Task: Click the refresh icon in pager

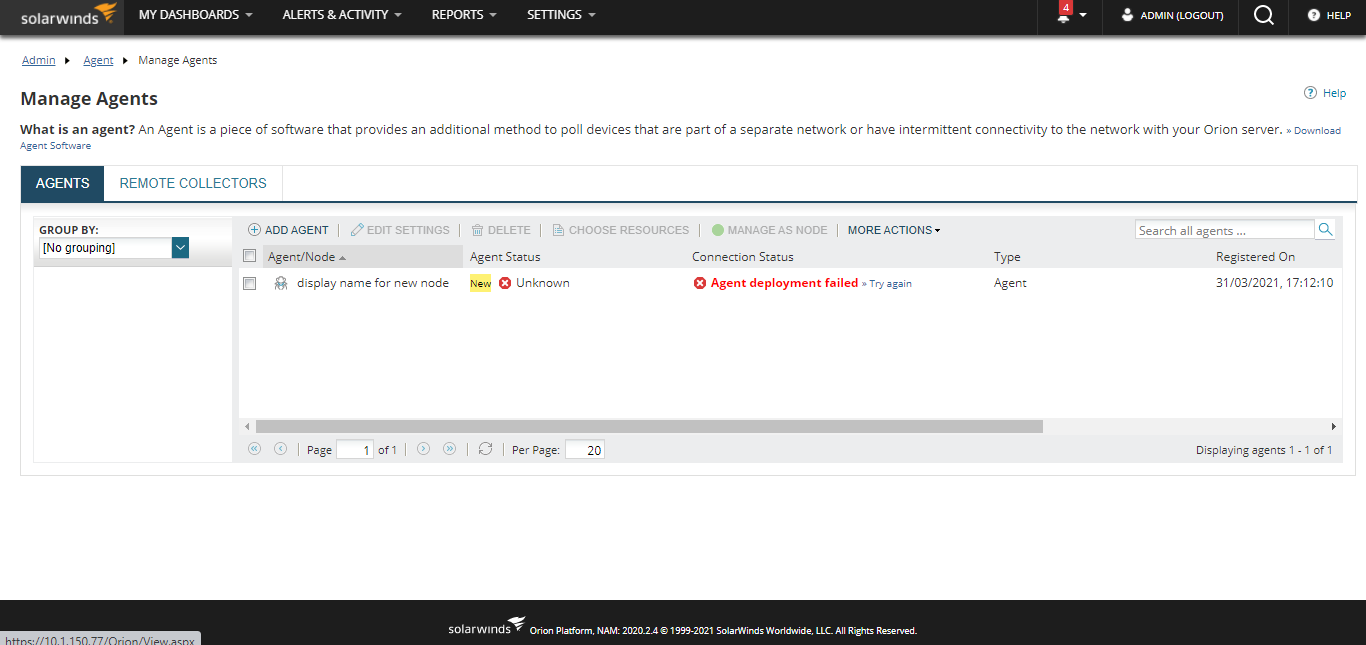Action: click(485, 450)
